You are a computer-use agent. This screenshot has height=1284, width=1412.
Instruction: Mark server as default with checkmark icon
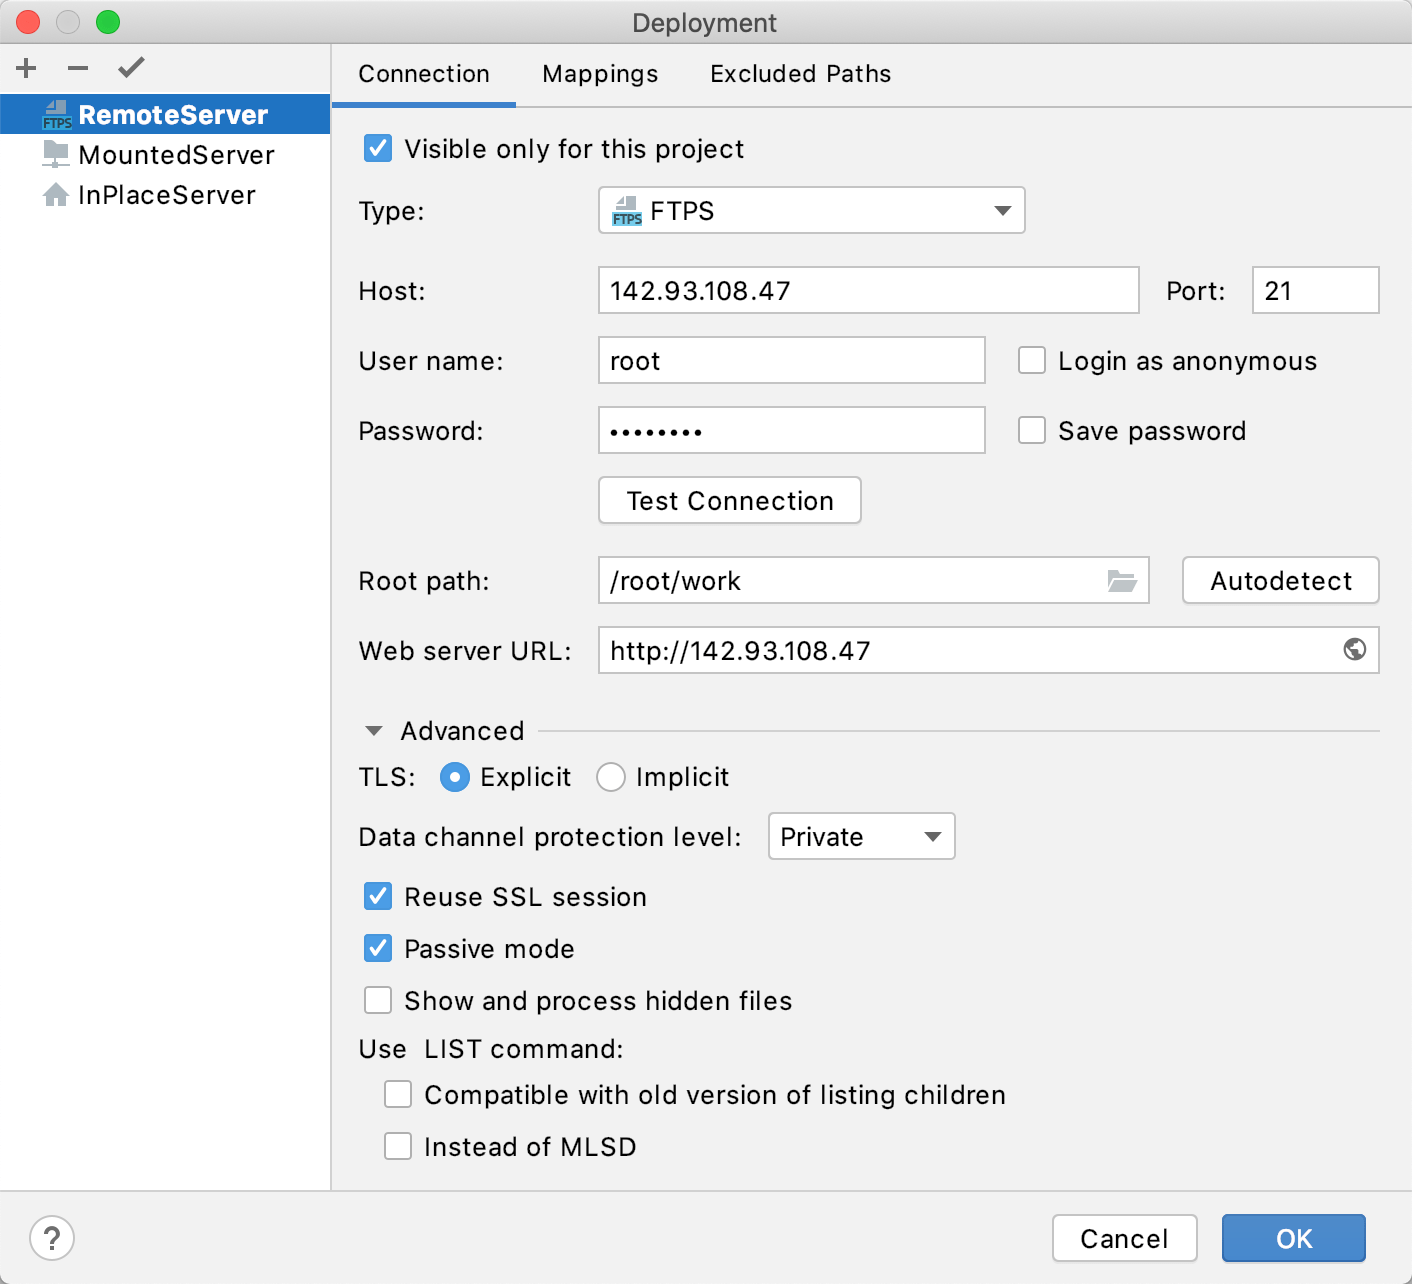[129, 68]
